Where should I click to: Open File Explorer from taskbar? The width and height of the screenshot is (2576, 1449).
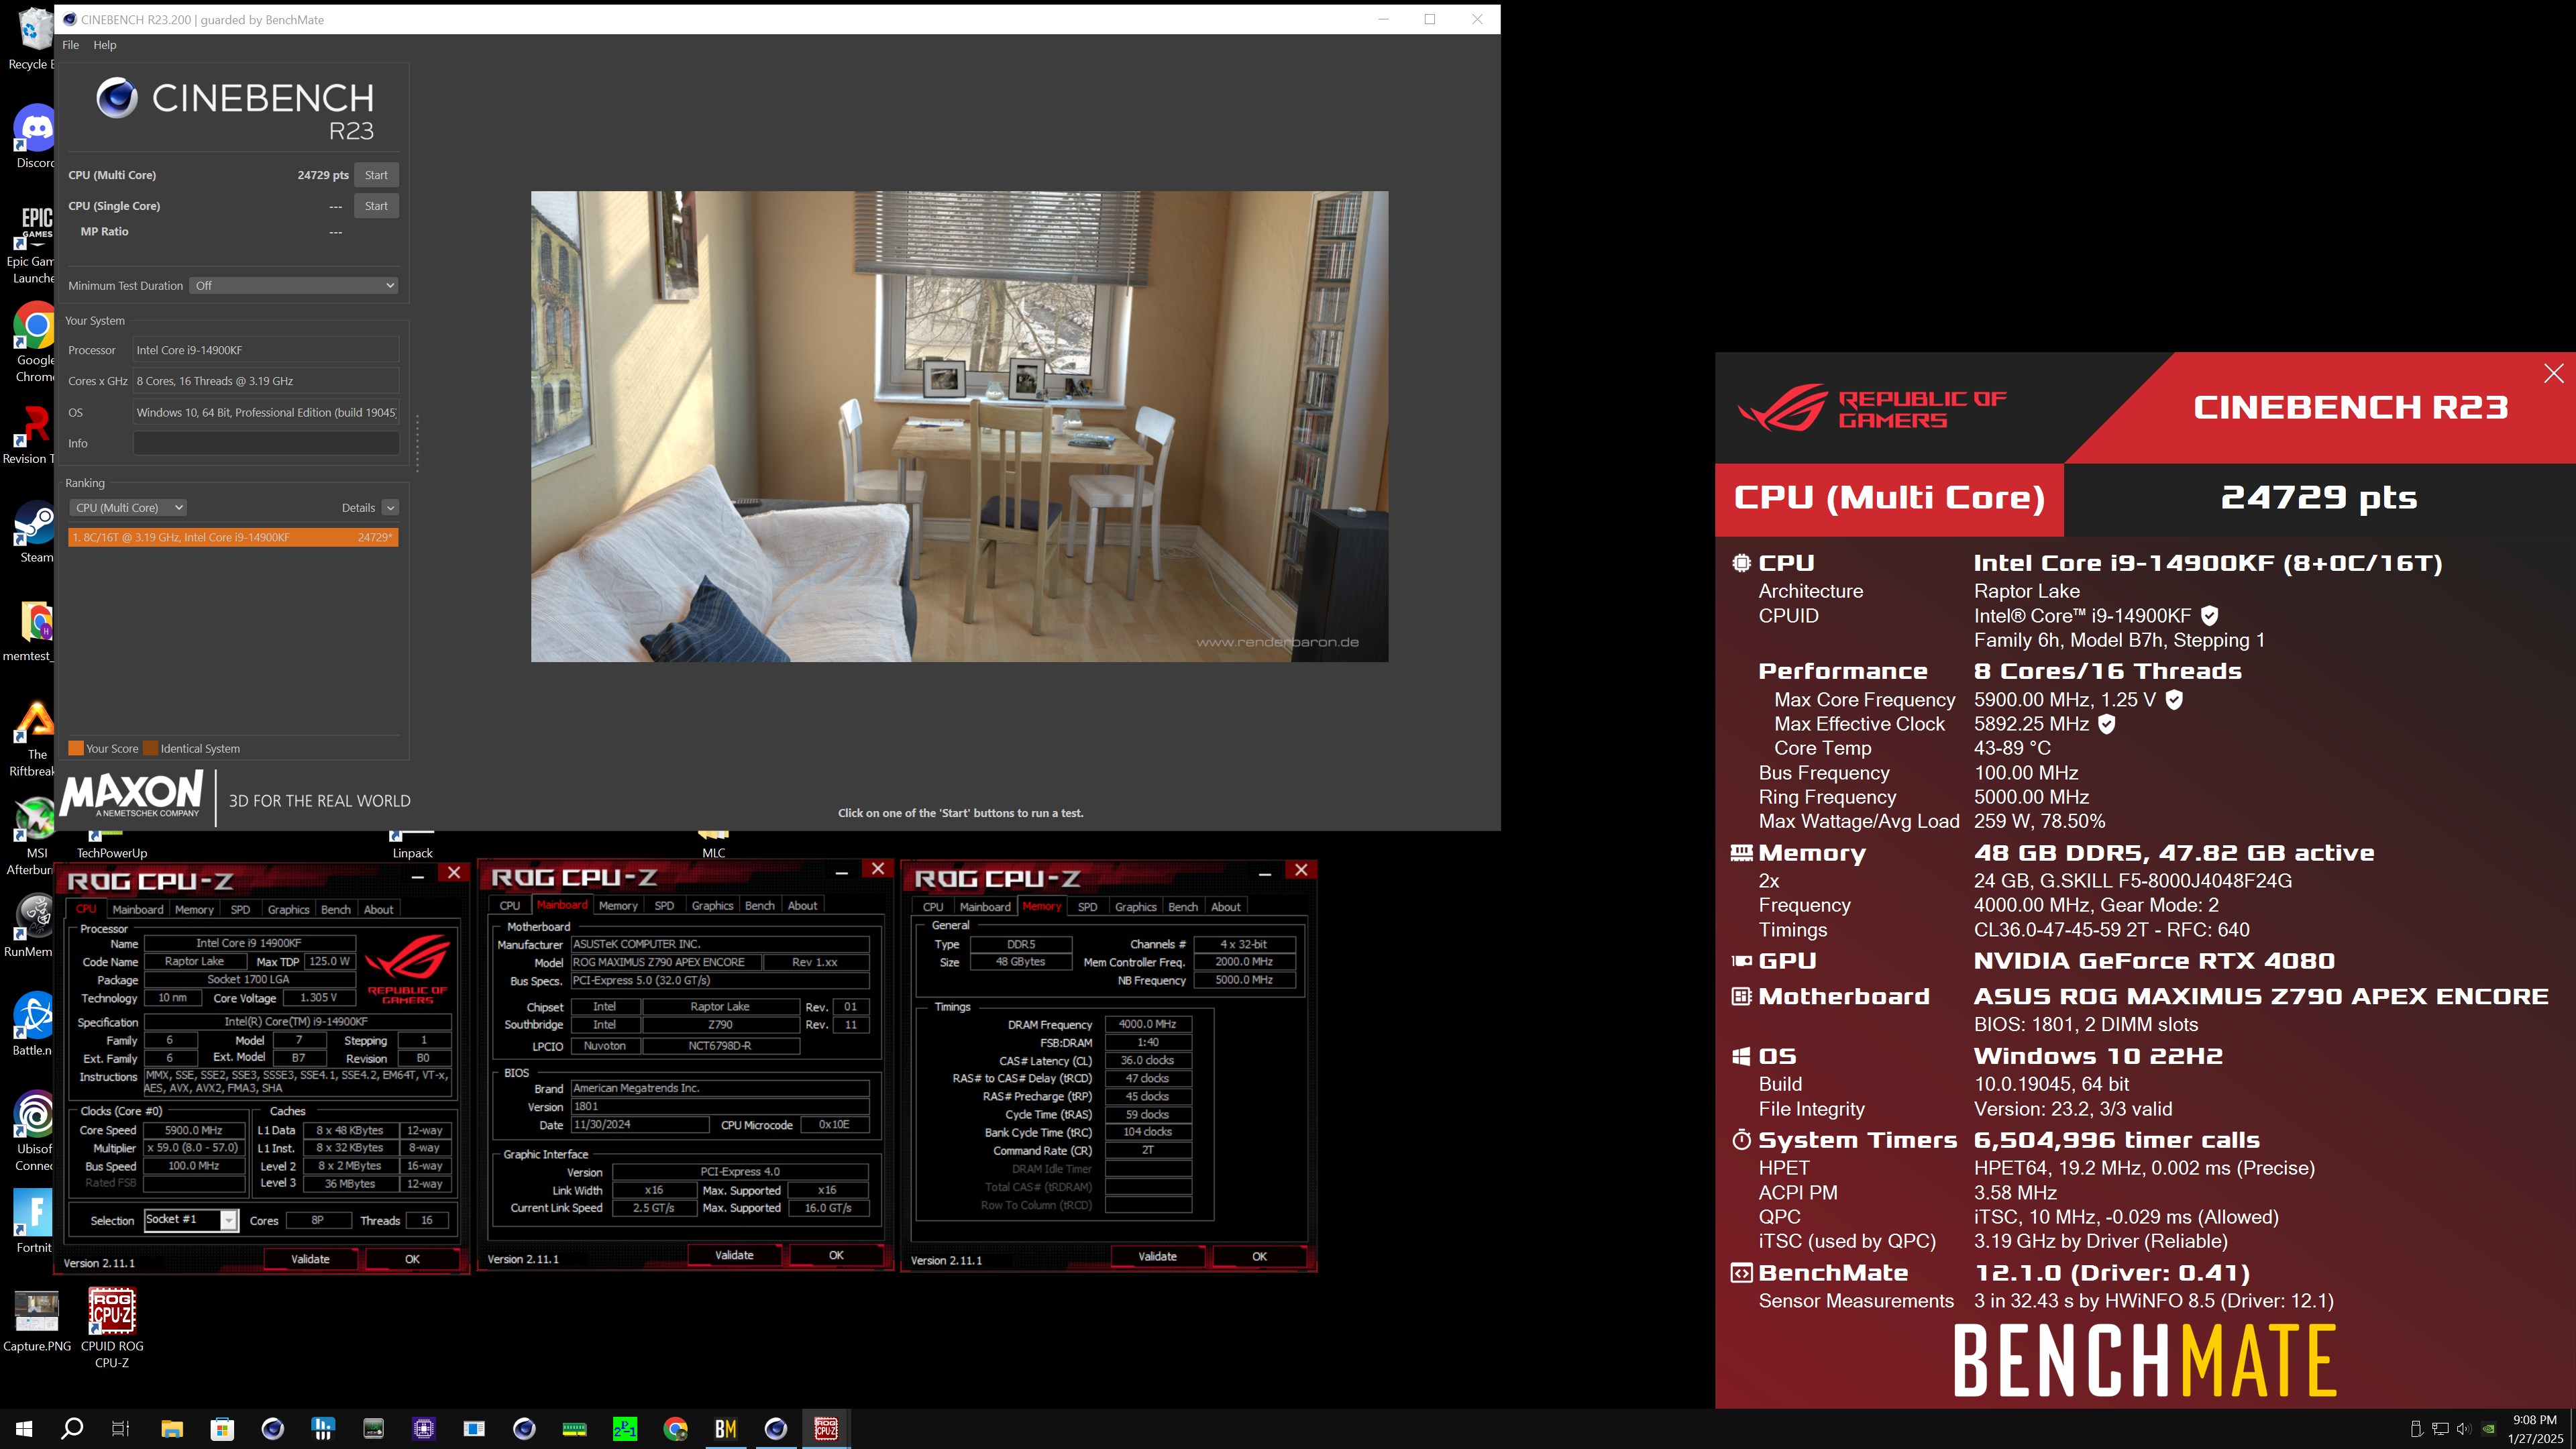point(172,1429)
